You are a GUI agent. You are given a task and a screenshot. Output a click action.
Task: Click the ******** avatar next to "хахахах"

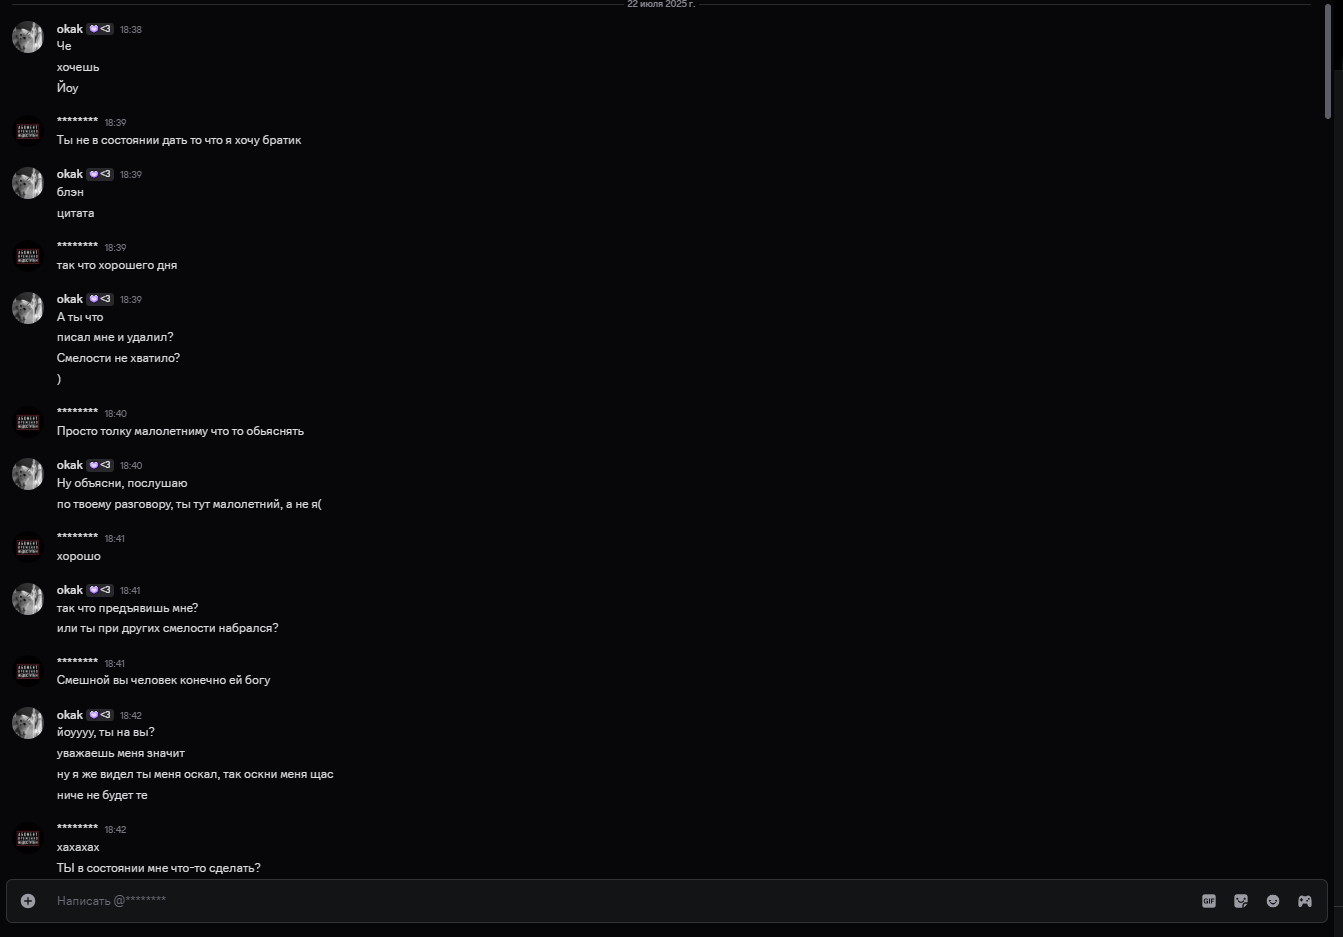[28, 837]
